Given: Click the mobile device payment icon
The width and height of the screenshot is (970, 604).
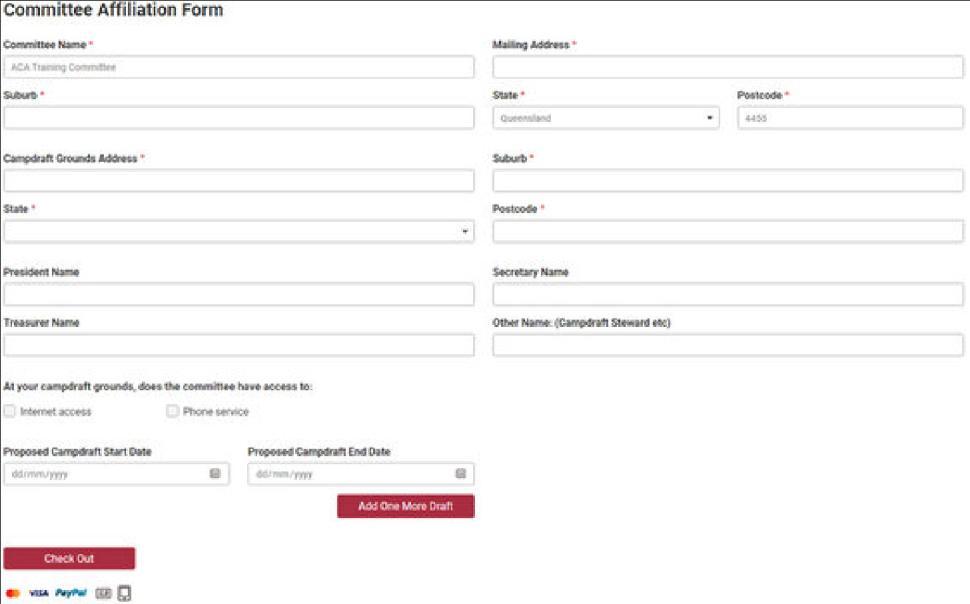Looking at the screenshot, I should point(124,593).
